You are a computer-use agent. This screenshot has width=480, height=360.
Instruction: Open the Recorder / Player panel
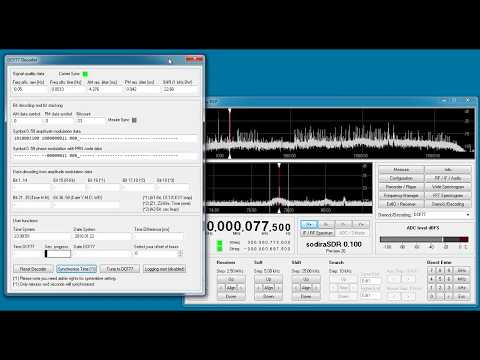pos(401,187)
